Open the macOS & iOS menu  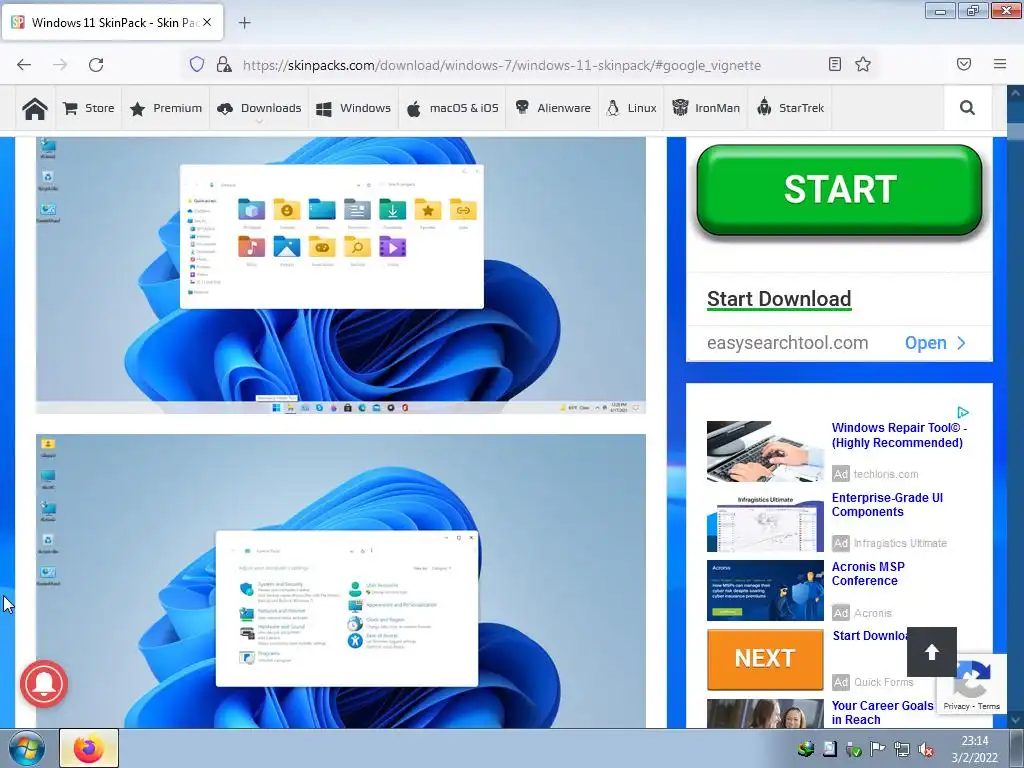(x=453, y=108)
